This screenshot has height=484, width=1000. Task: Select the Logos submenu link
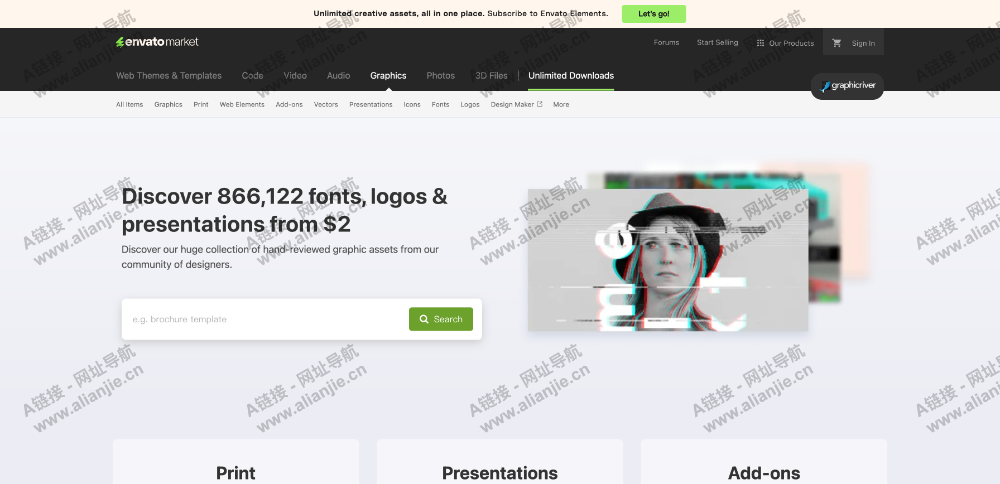click(470, 105)
